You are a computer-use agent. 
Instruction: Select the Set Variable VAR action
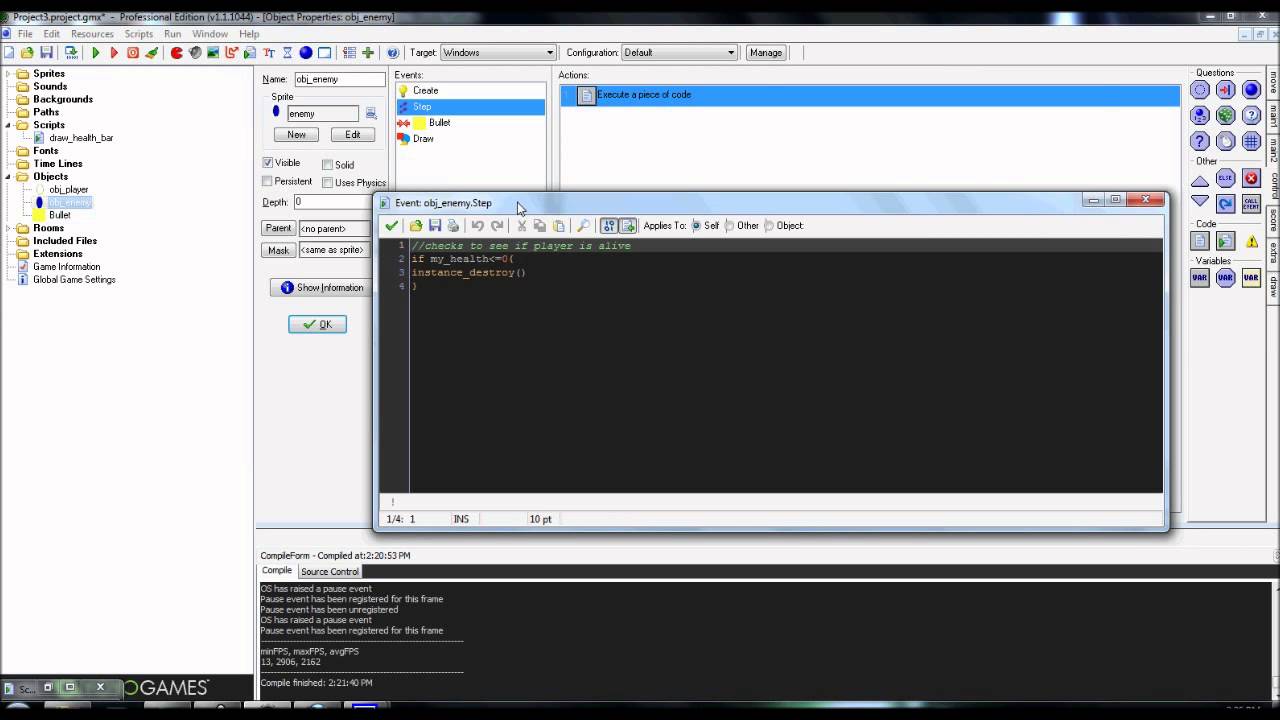tap(1200, 278)
